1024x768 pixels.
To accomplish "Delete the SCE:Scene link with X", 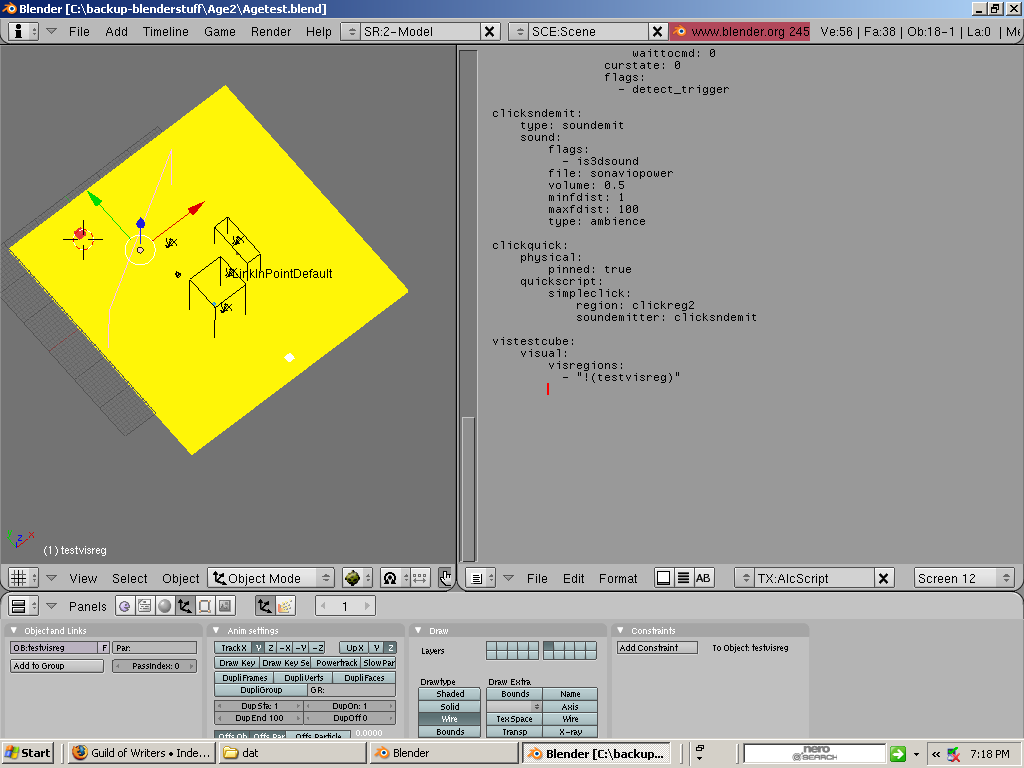I will click(658, 31).
